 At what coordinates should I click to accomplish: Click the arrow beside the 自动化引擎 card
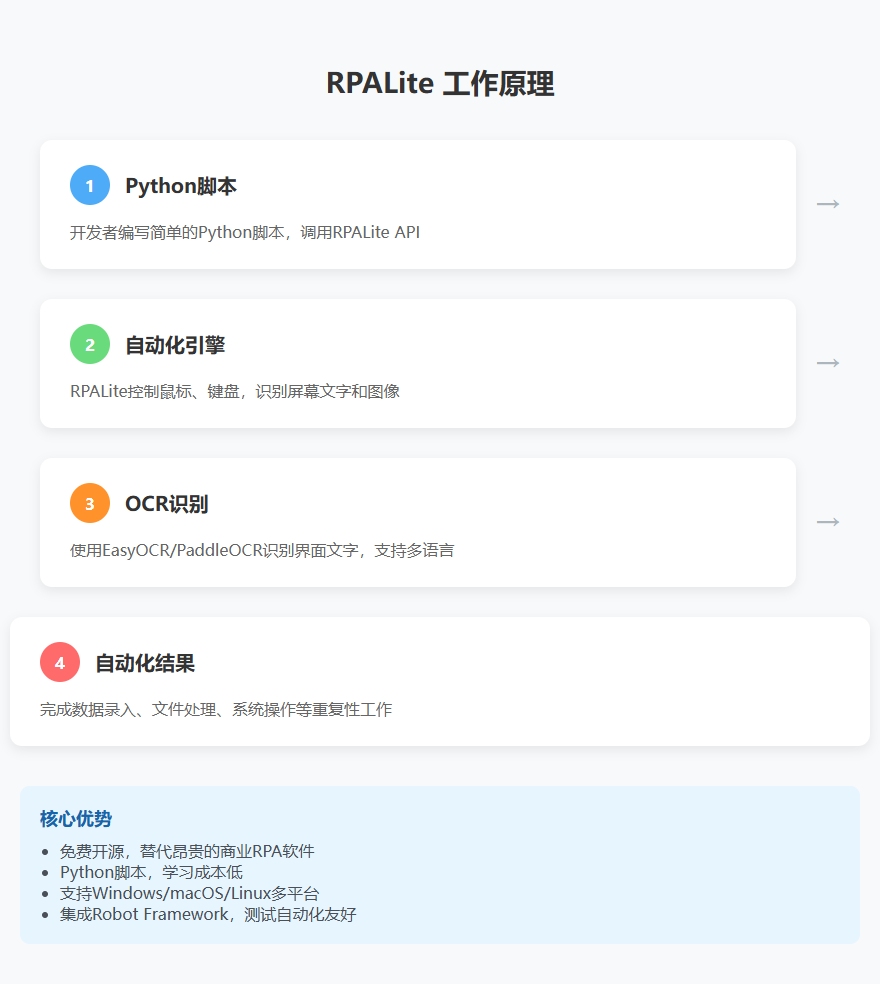point(828,363)
